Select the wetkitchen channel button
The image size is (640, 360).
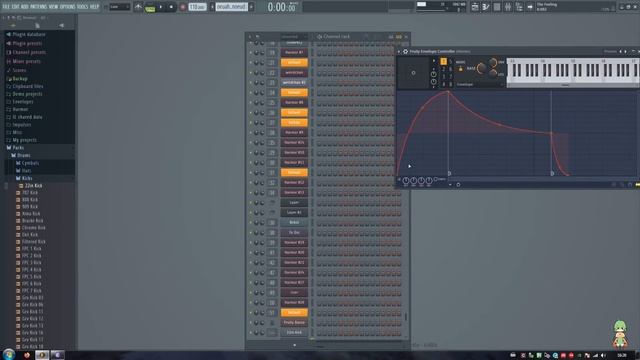294,73
